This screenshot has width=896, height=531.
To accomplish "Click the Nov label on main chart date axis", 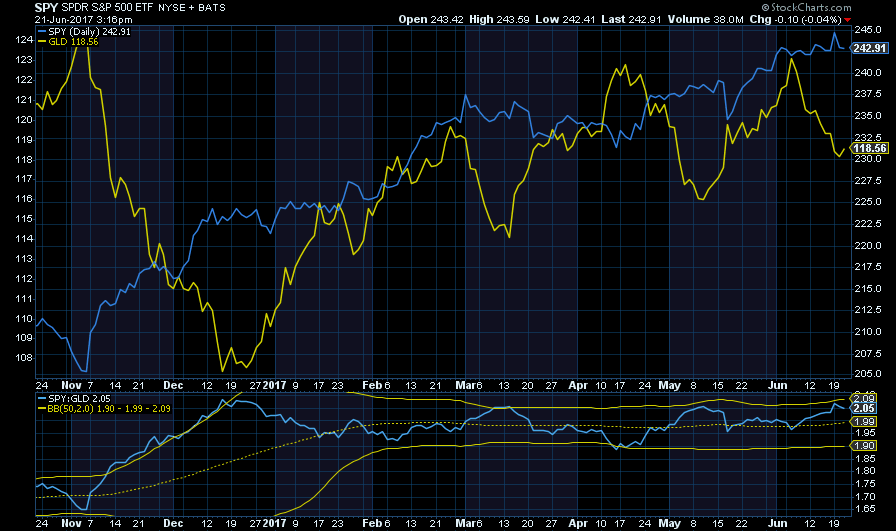I will click(x=71, y=385).
